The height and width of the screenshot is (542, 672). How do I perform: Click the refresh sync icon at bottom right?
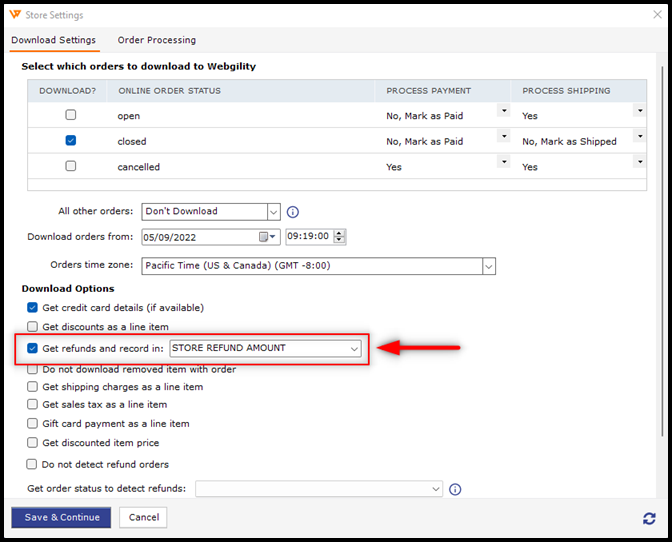(x=649, y=518)
